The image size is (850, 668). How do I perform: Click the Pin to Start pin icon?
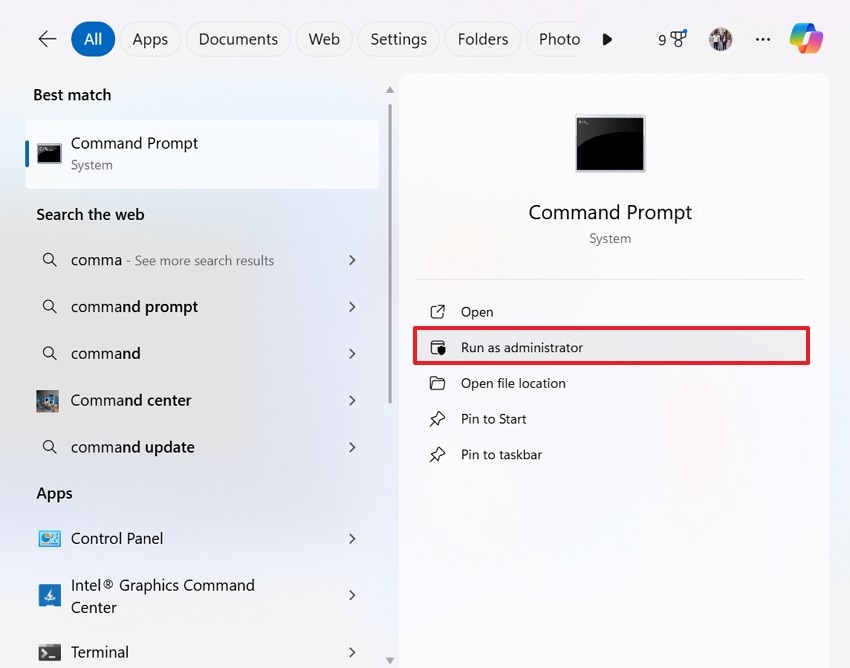coord(437,419)
